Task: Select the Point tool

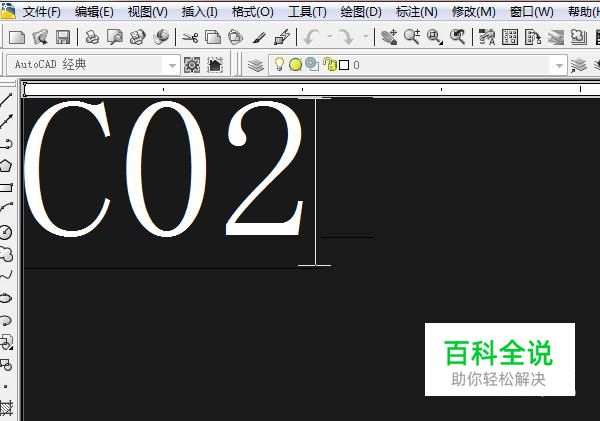Action: tap(6, 387)
